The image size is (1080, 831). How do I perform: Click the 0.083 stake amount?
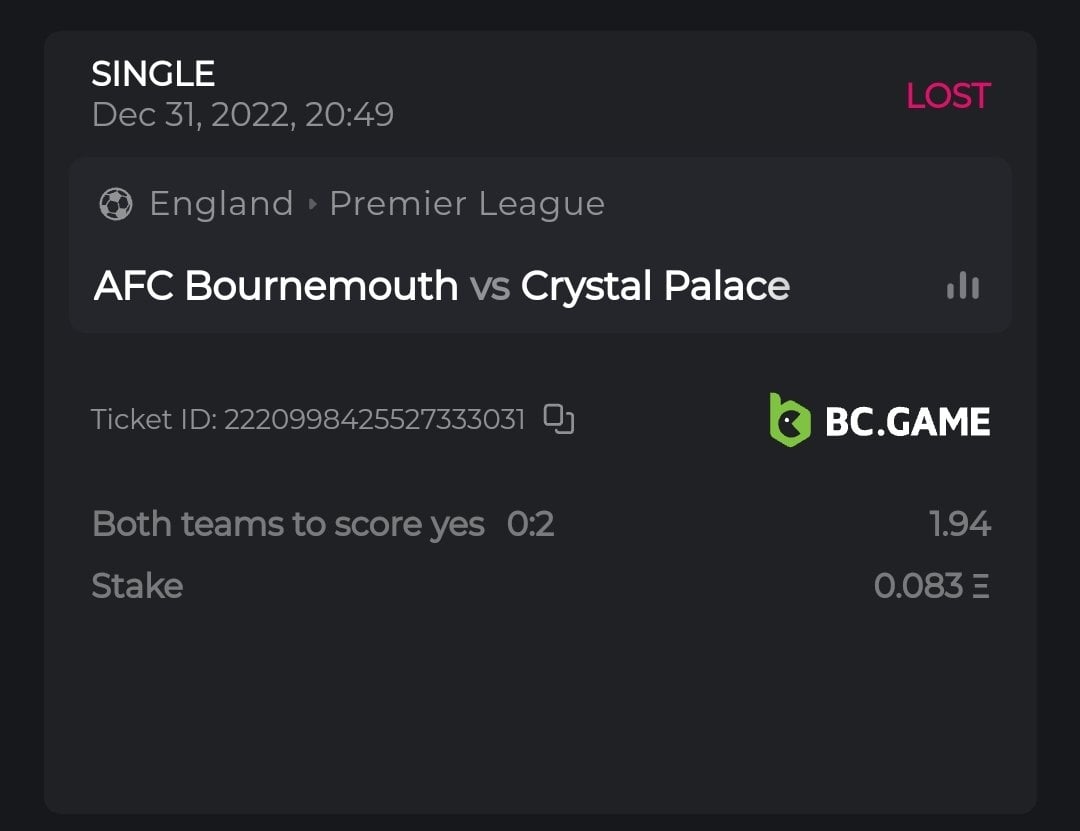pyautogui.click(x=918, y=586)
